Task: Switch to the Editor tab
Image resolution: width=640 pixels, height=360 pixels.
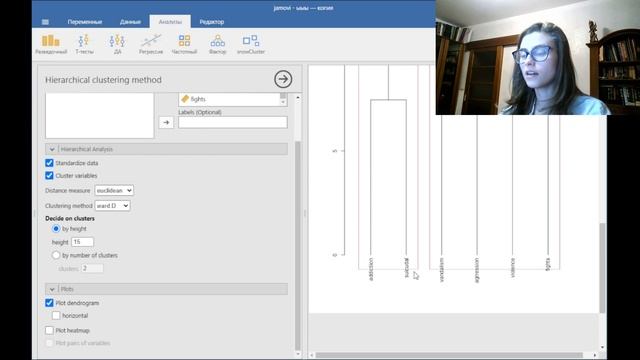Action: pyautogui.click(x=211, y=22)
